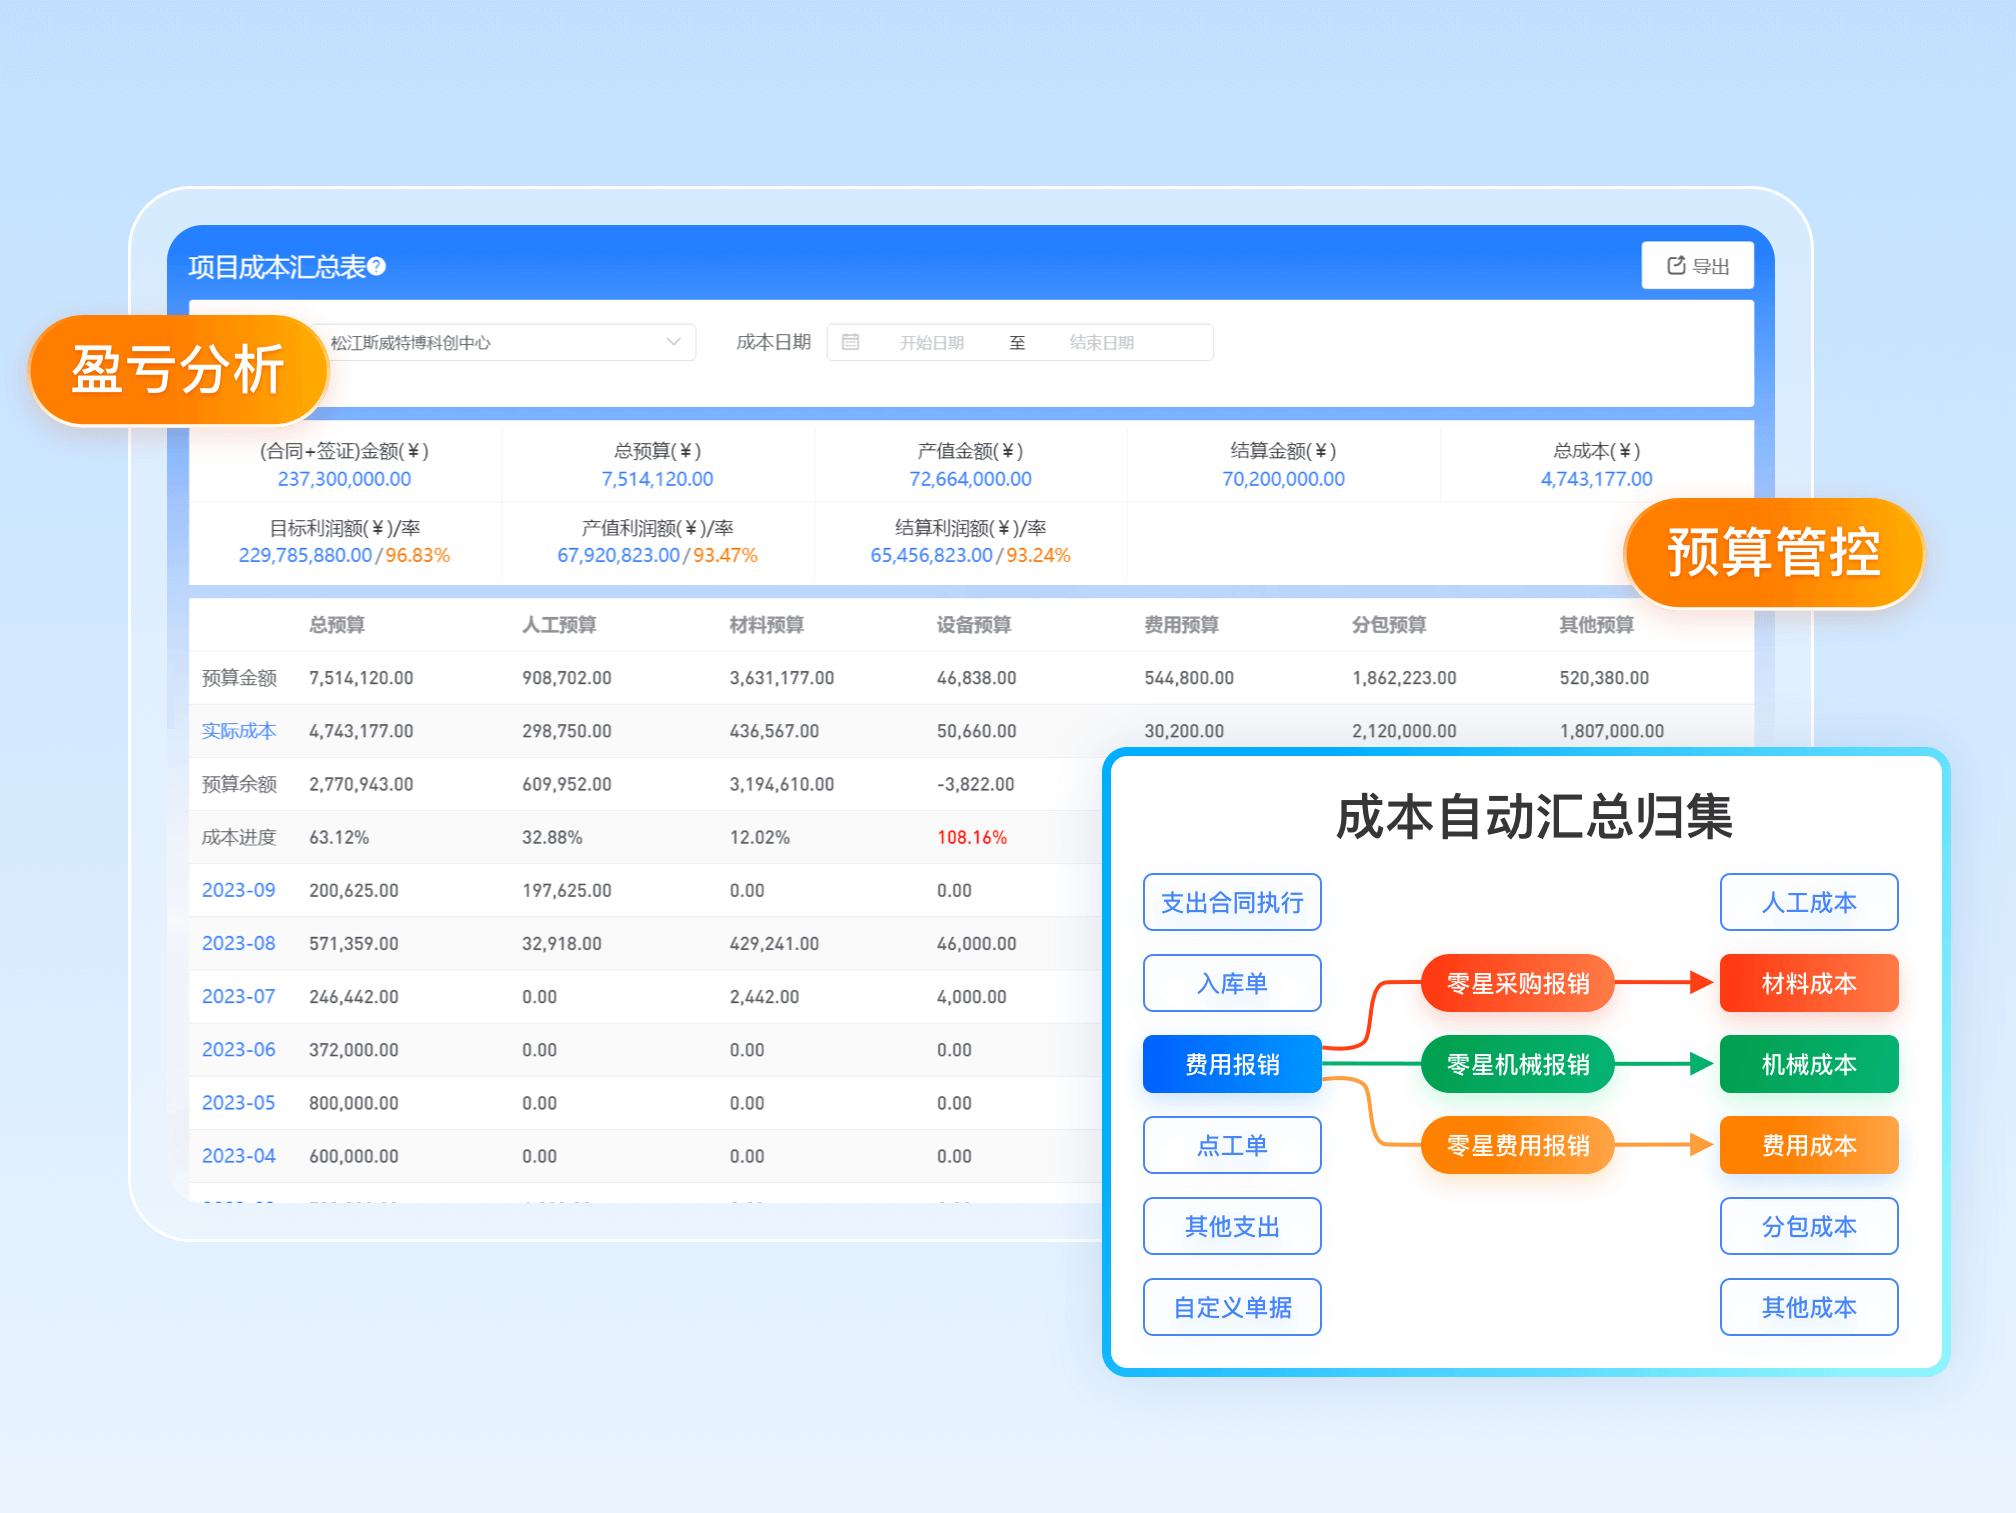Click the 开始日期 start date field
The image size is (2016, 1513).
coord(931,342)
